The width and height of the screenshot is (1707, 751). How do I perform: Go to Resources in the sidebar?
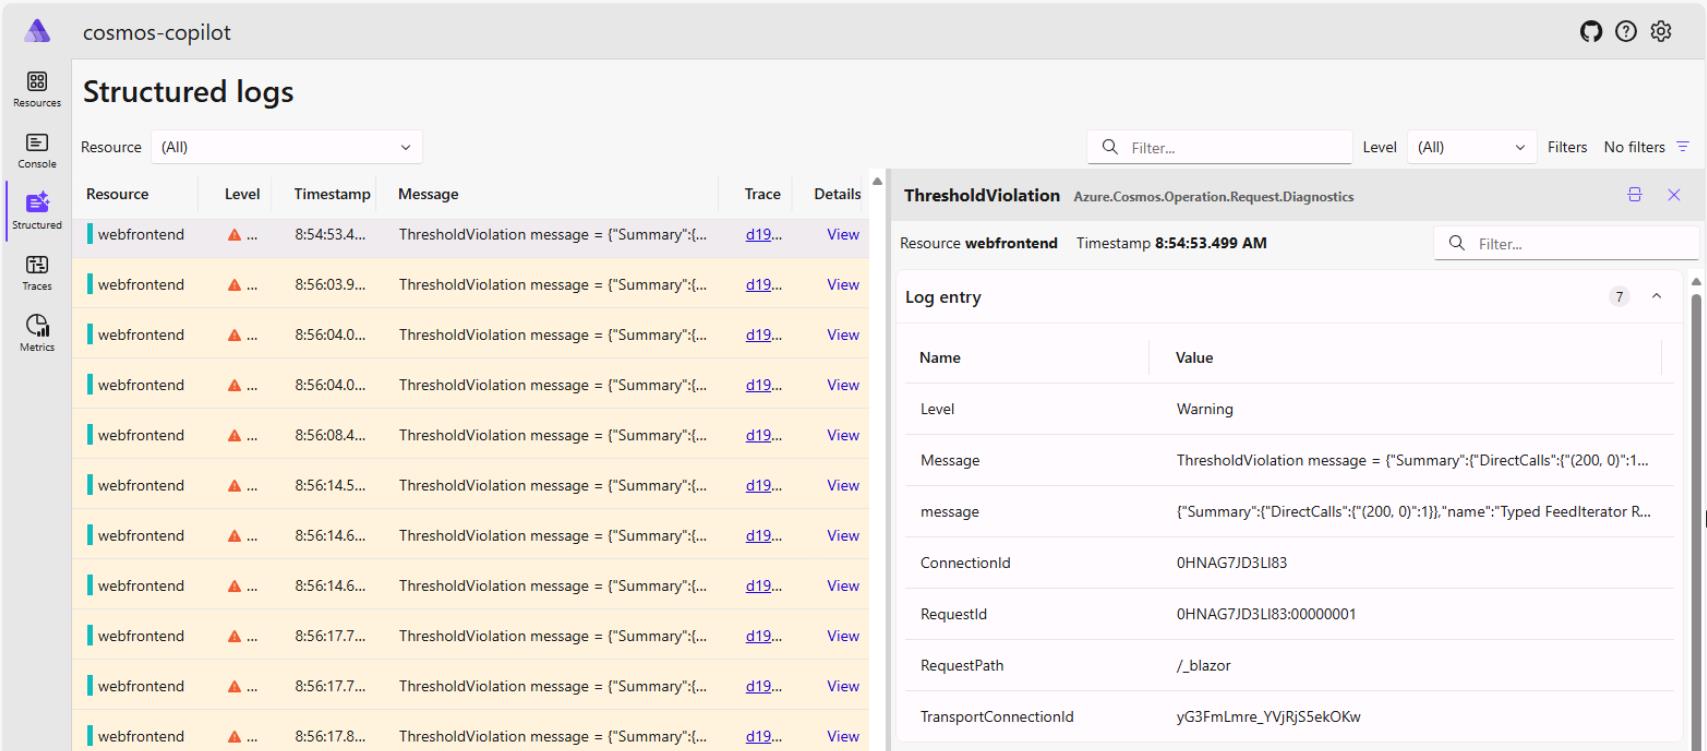click(37, 89)
